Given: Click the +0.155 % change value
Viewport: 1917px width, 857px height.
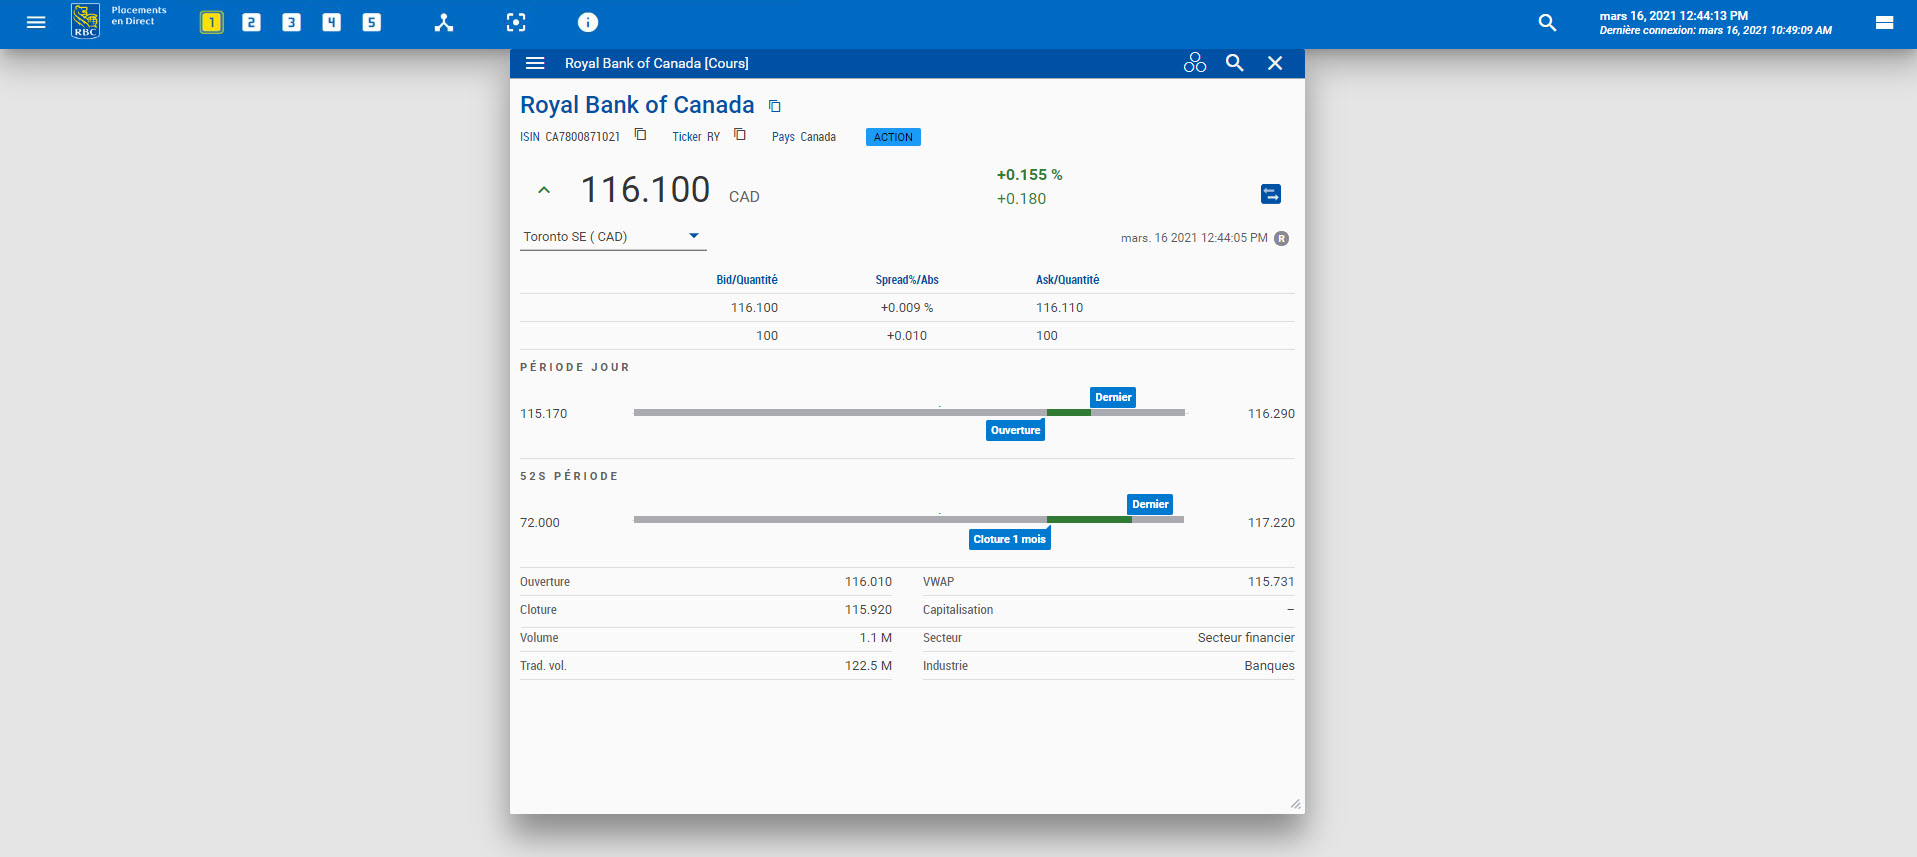Looking at the screenshot, I should 1029,175.
